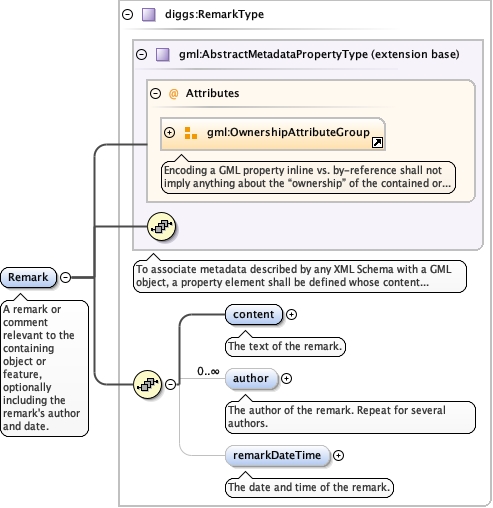Screen dimensions: 493x508
Task: Click the 'Encoding a GML property inline' annotation
Action: point(308,177)
